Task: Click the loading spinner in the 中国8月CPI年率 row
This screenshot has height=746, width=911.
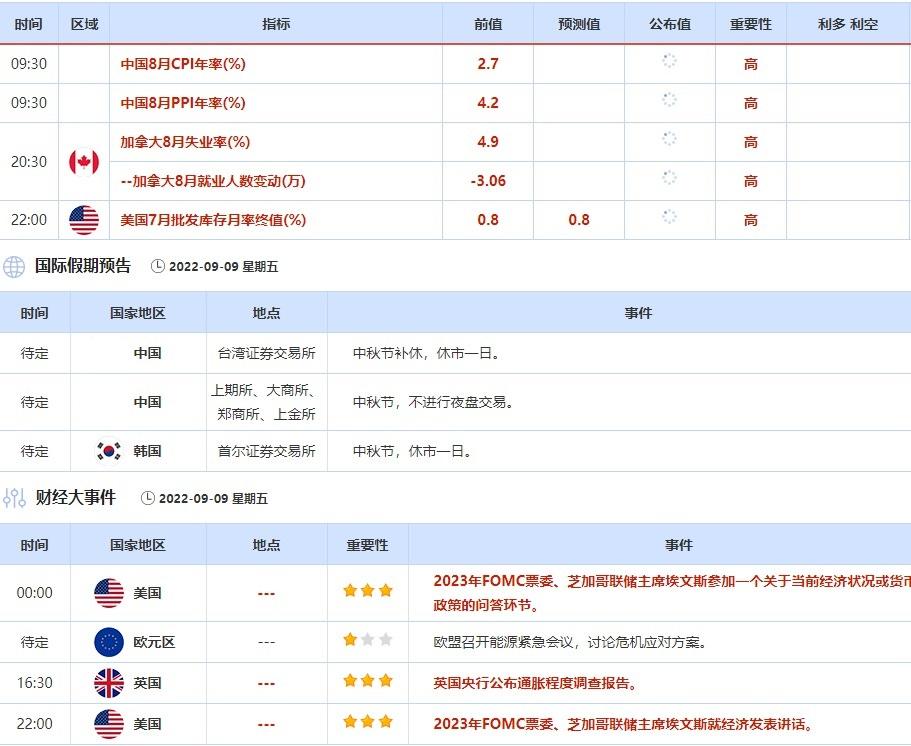Action: [x=669, y=62]
